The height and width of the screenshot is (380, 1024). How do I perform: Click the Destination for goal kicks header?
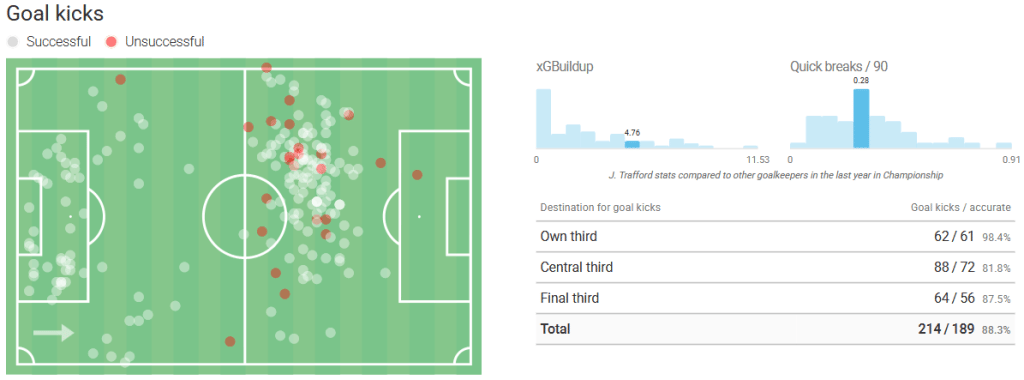[600, 208]
